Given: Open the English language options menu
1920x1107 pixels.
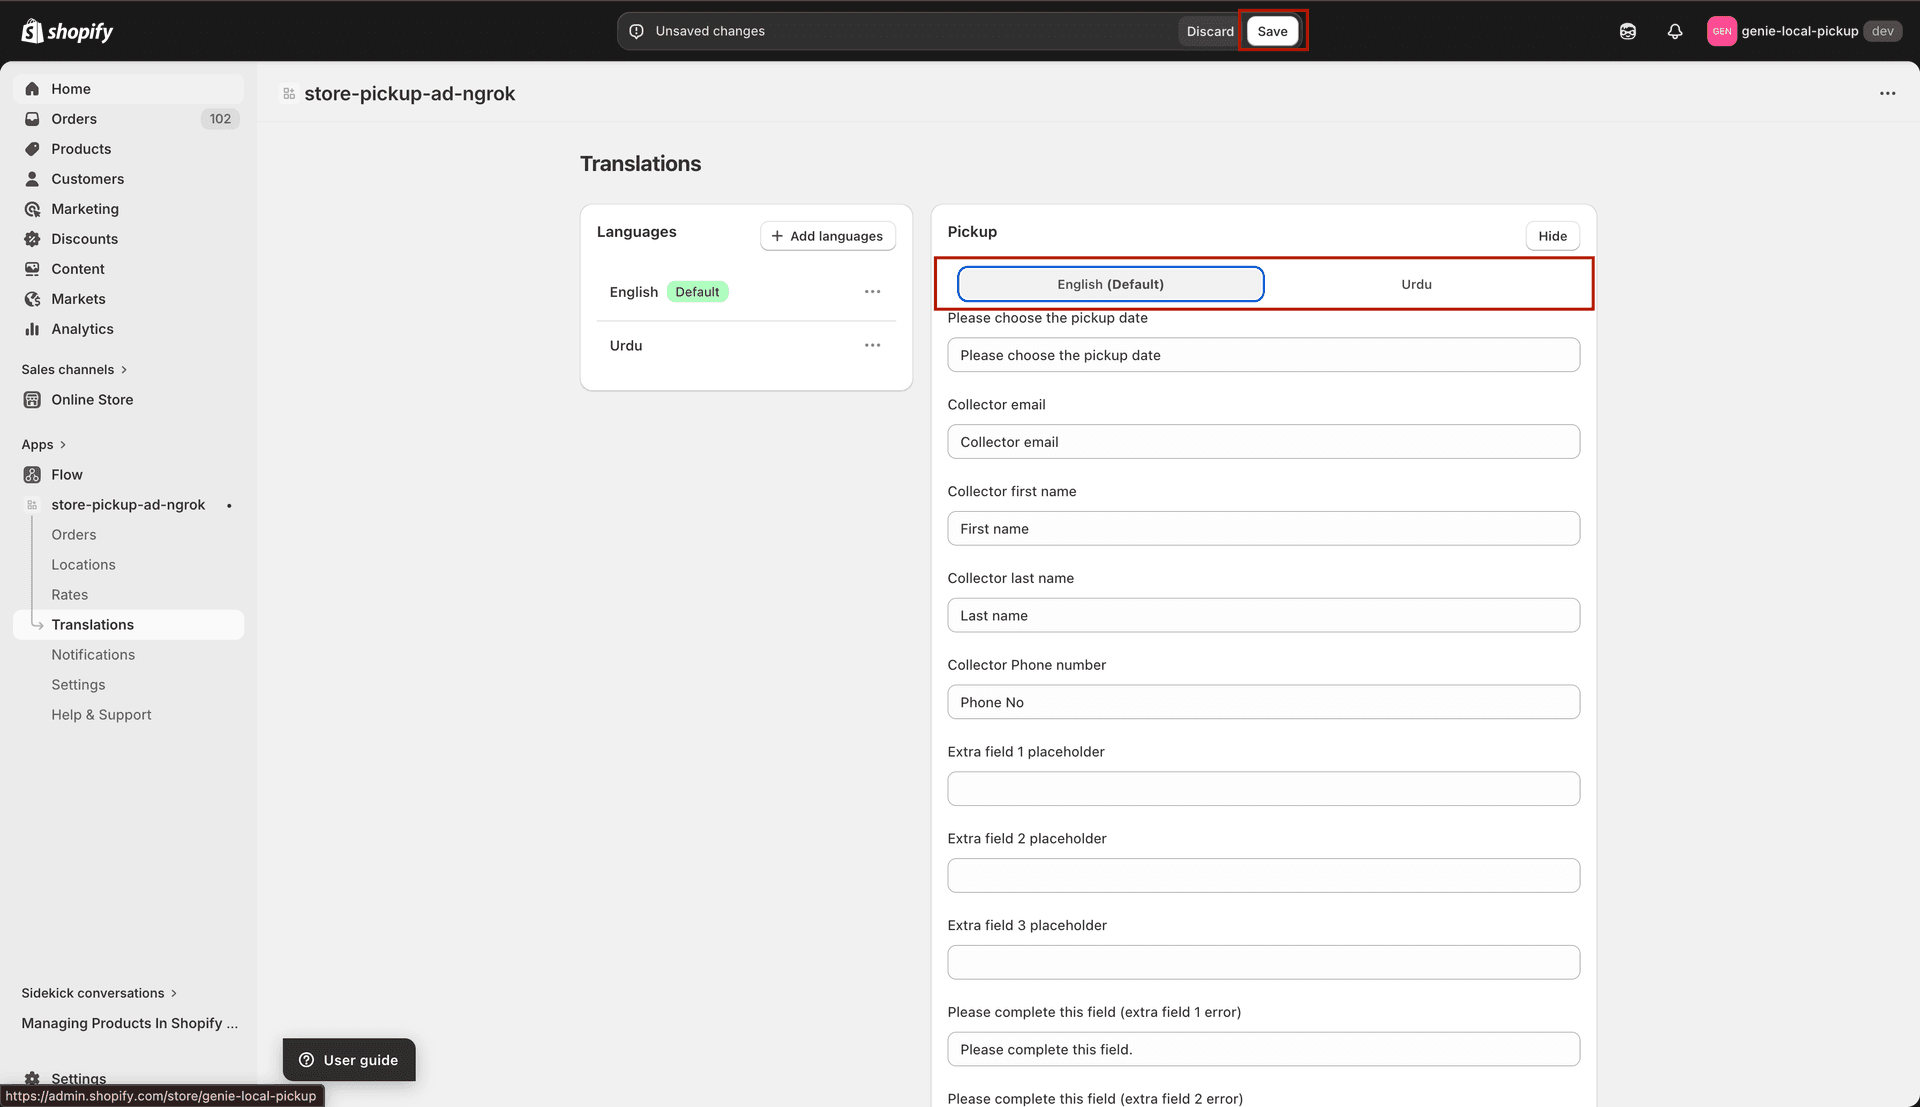Looking at the screenshot, I should coord(872,291).
